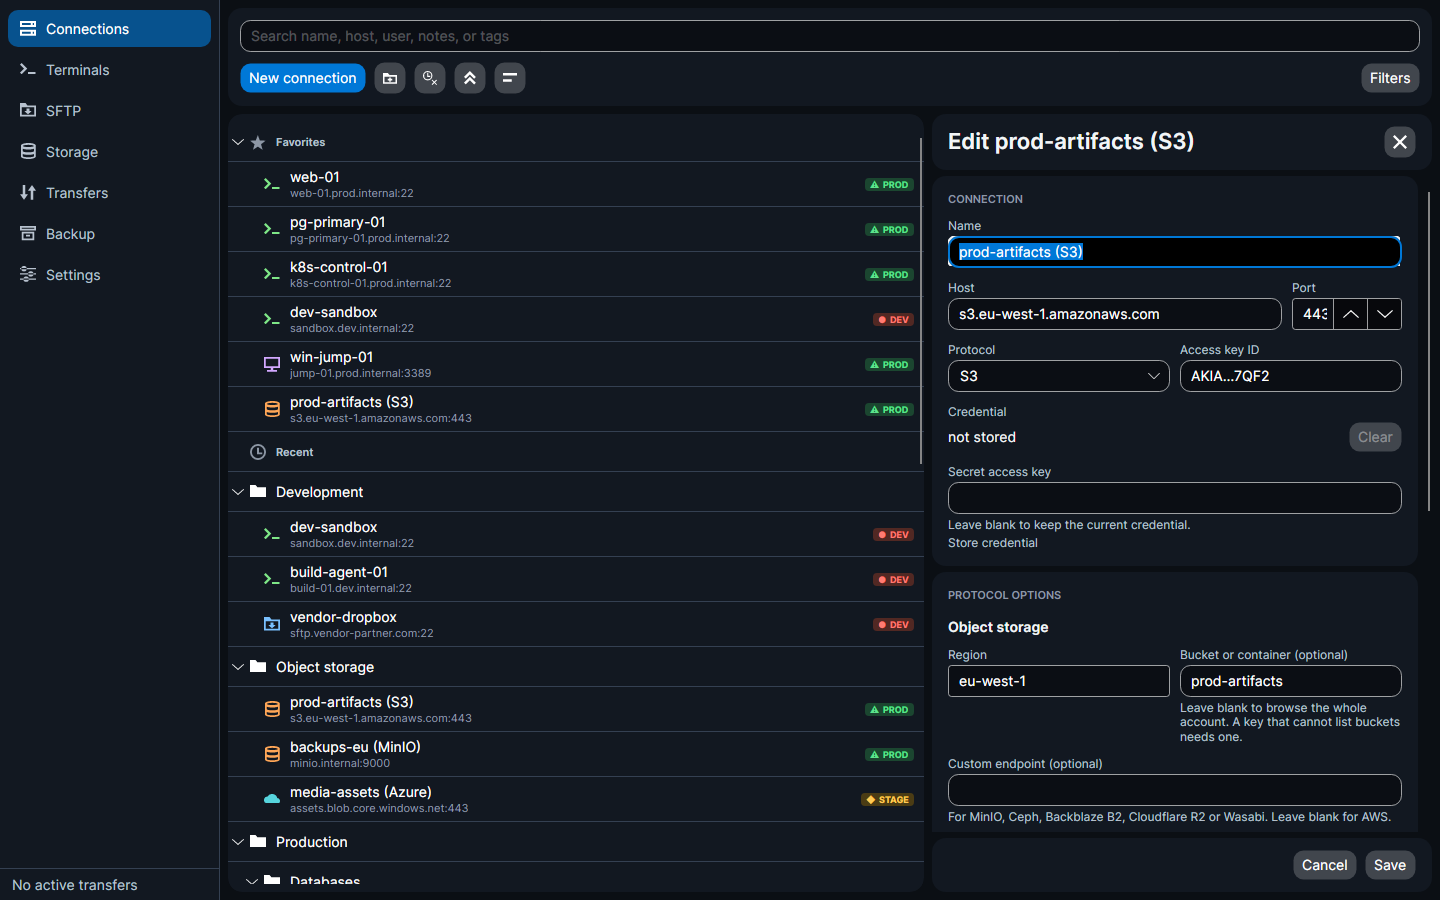Open the Filters button

pos(1390,78)
